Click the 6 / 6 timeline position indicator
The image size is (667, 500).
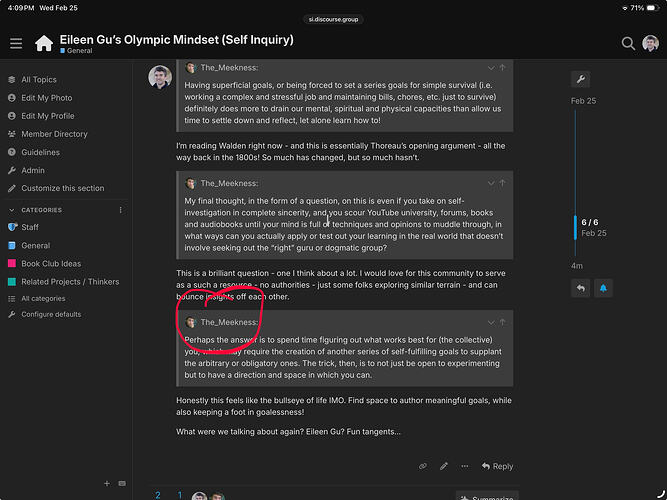590,222
